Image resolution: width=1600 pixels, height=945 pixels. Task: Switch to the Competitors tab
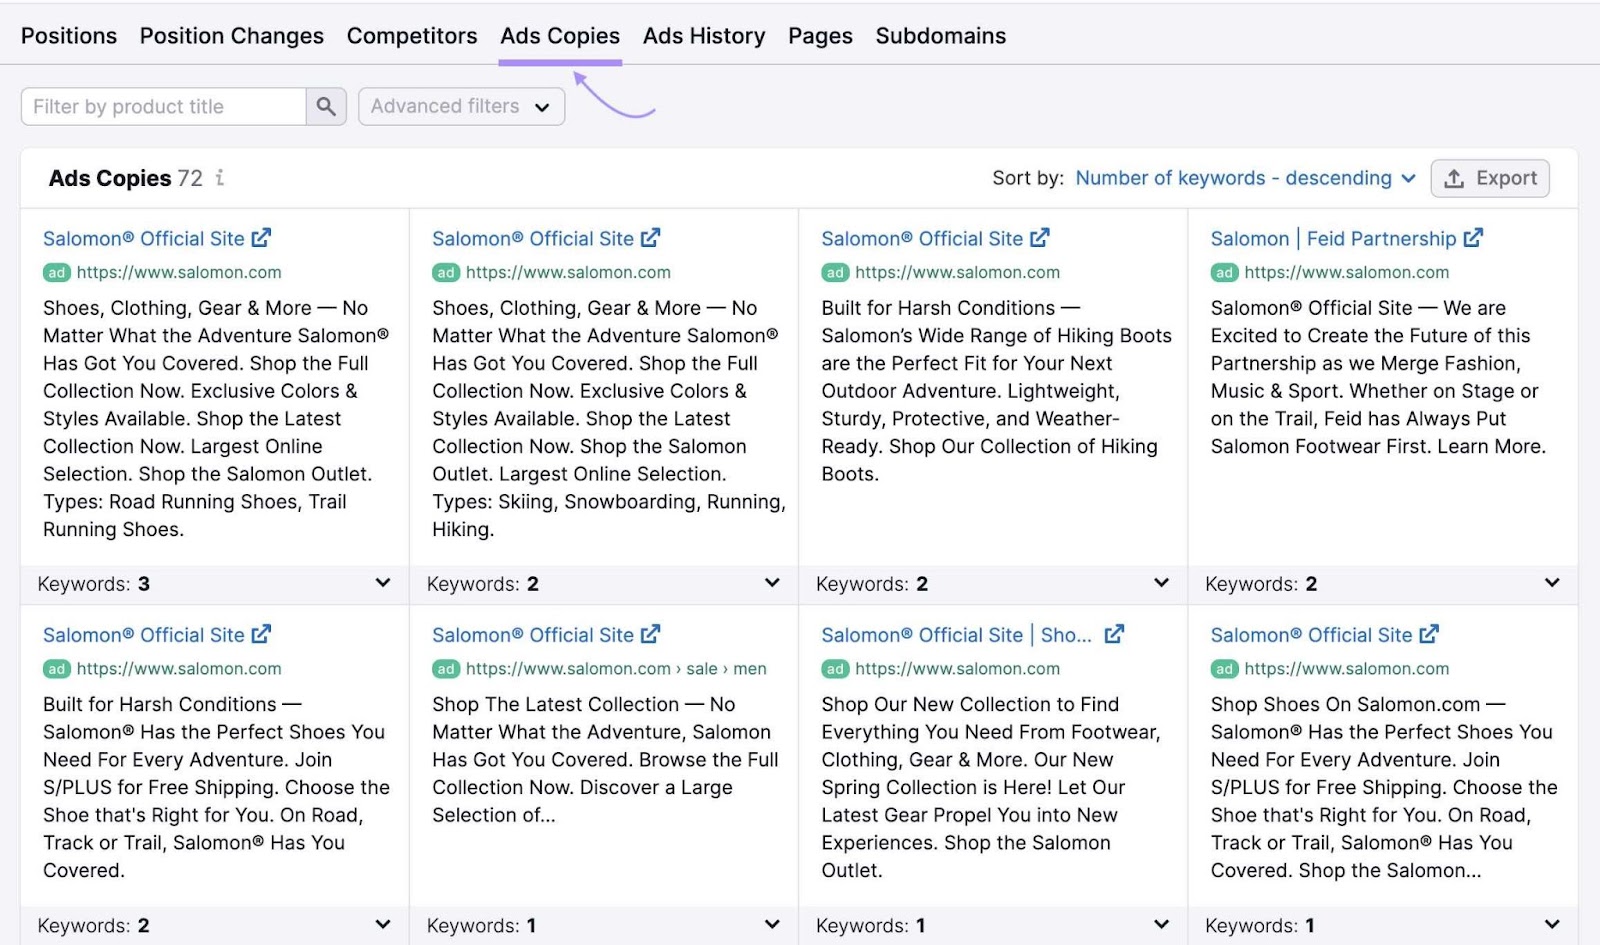[x=412, y=36]
